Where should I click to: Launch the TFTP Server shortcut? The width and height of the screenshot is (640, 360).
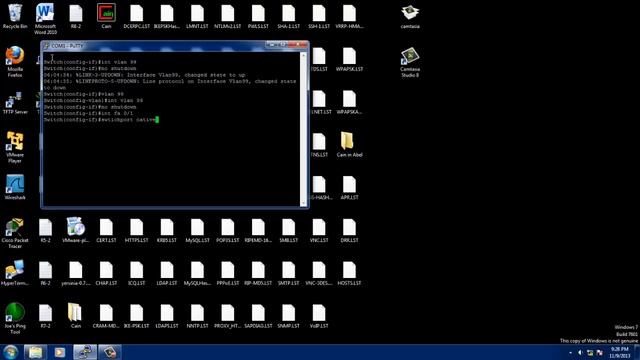click(x=15, y=103)
